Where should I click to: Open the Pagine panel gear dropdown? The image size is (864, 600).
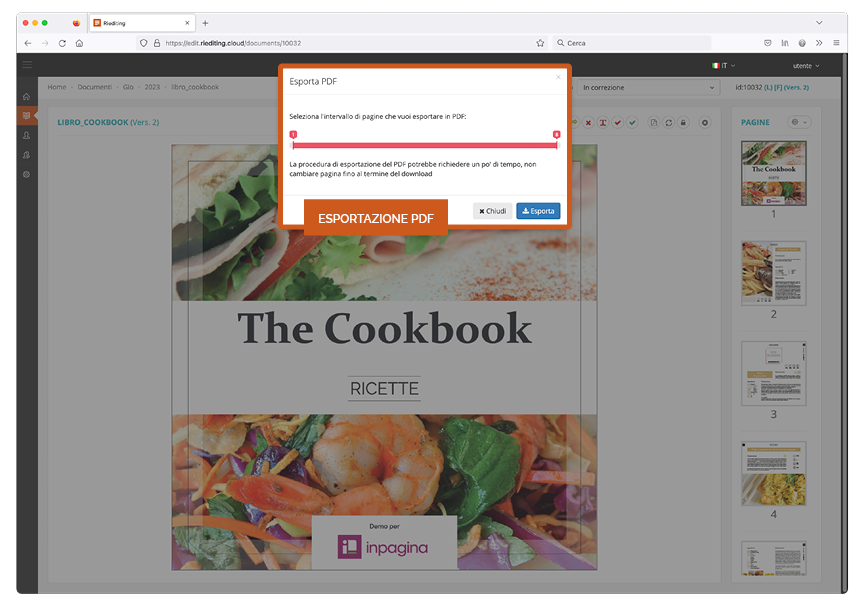coord(799,122)
